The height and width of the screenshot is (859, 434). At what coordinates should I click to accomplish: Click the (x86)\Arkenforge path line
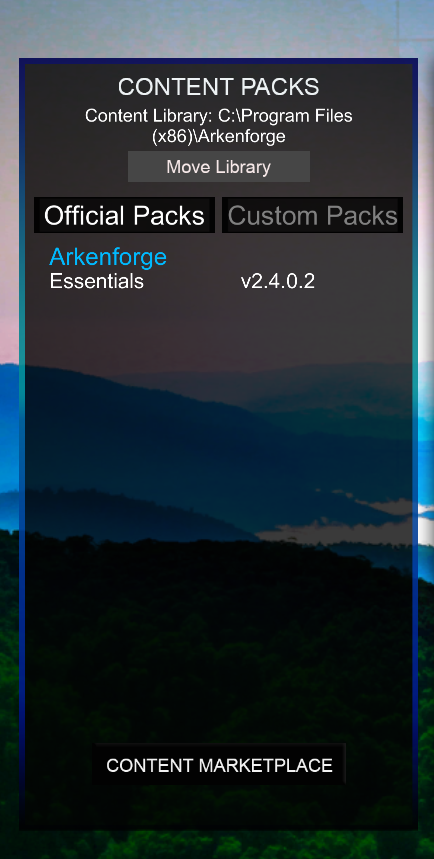(219, 136)
